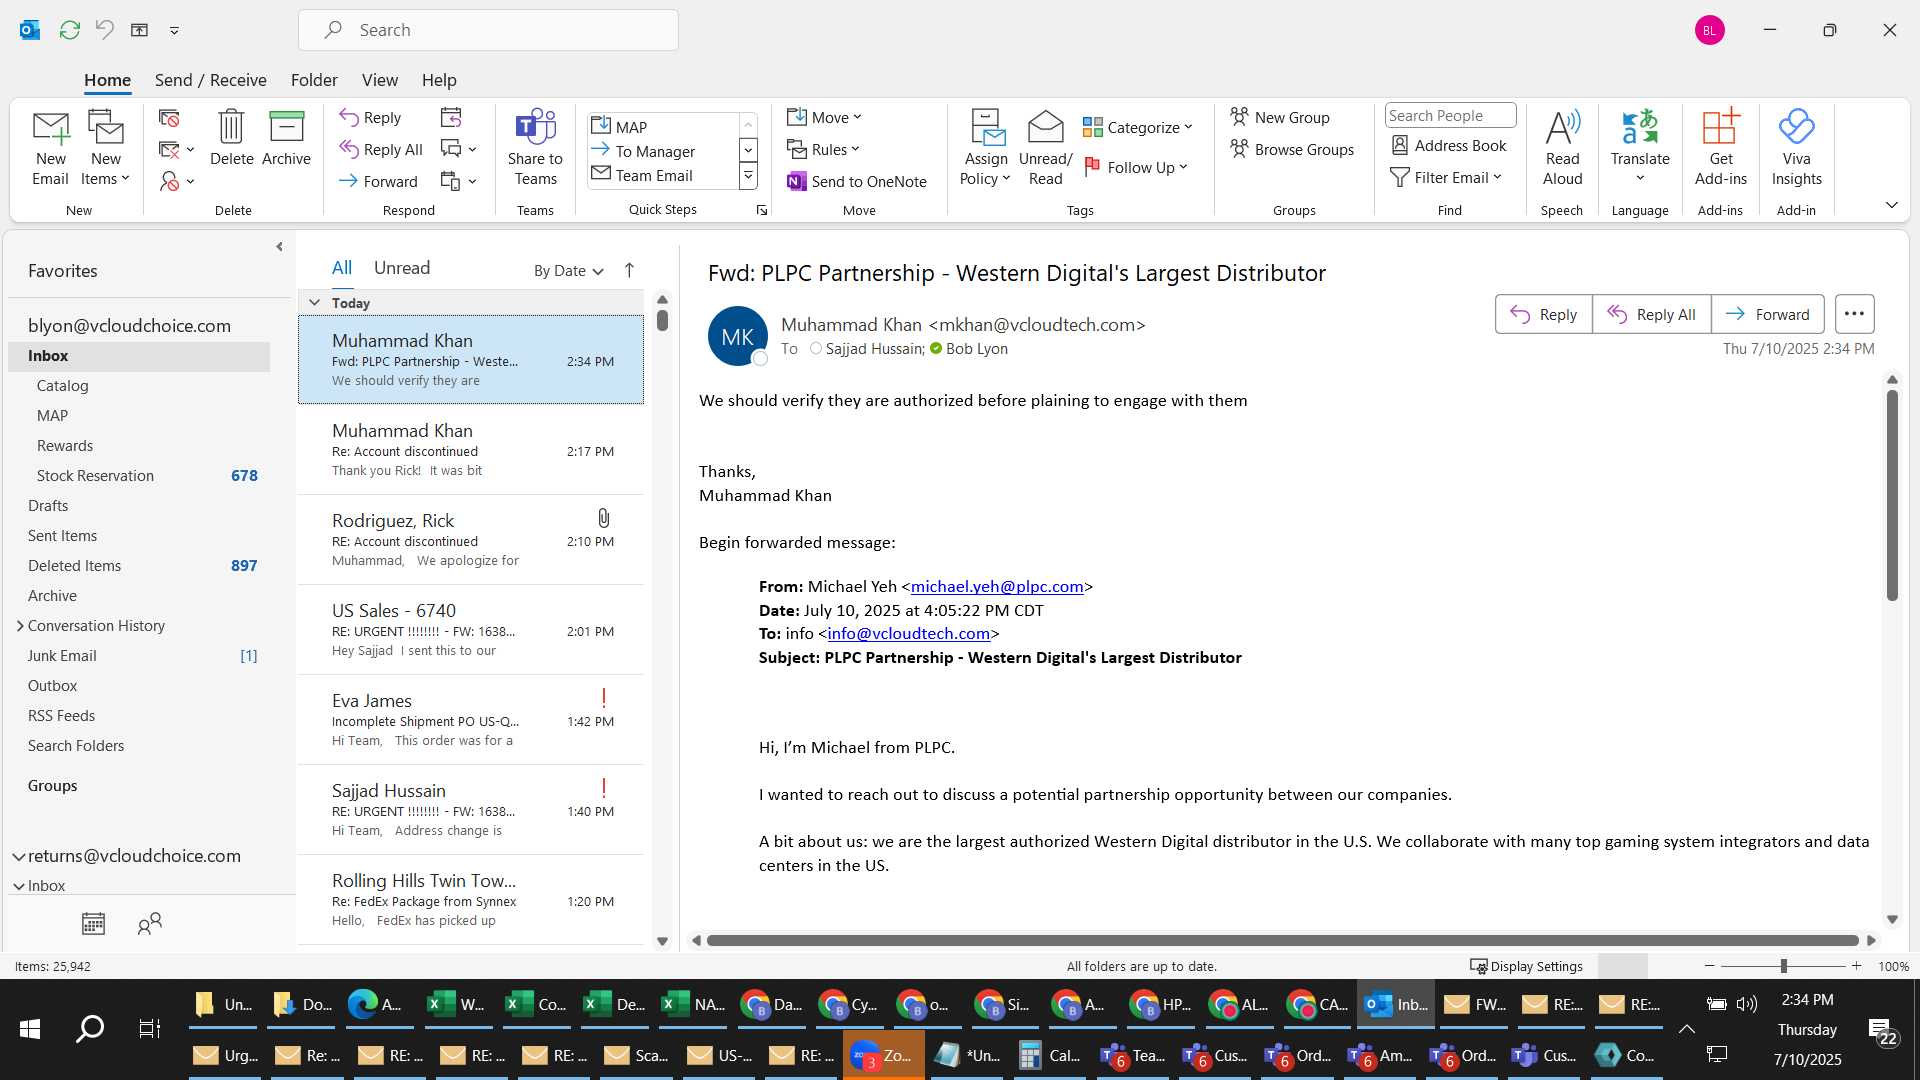
Task: Click the MK sender avatar
Action: 737,336
